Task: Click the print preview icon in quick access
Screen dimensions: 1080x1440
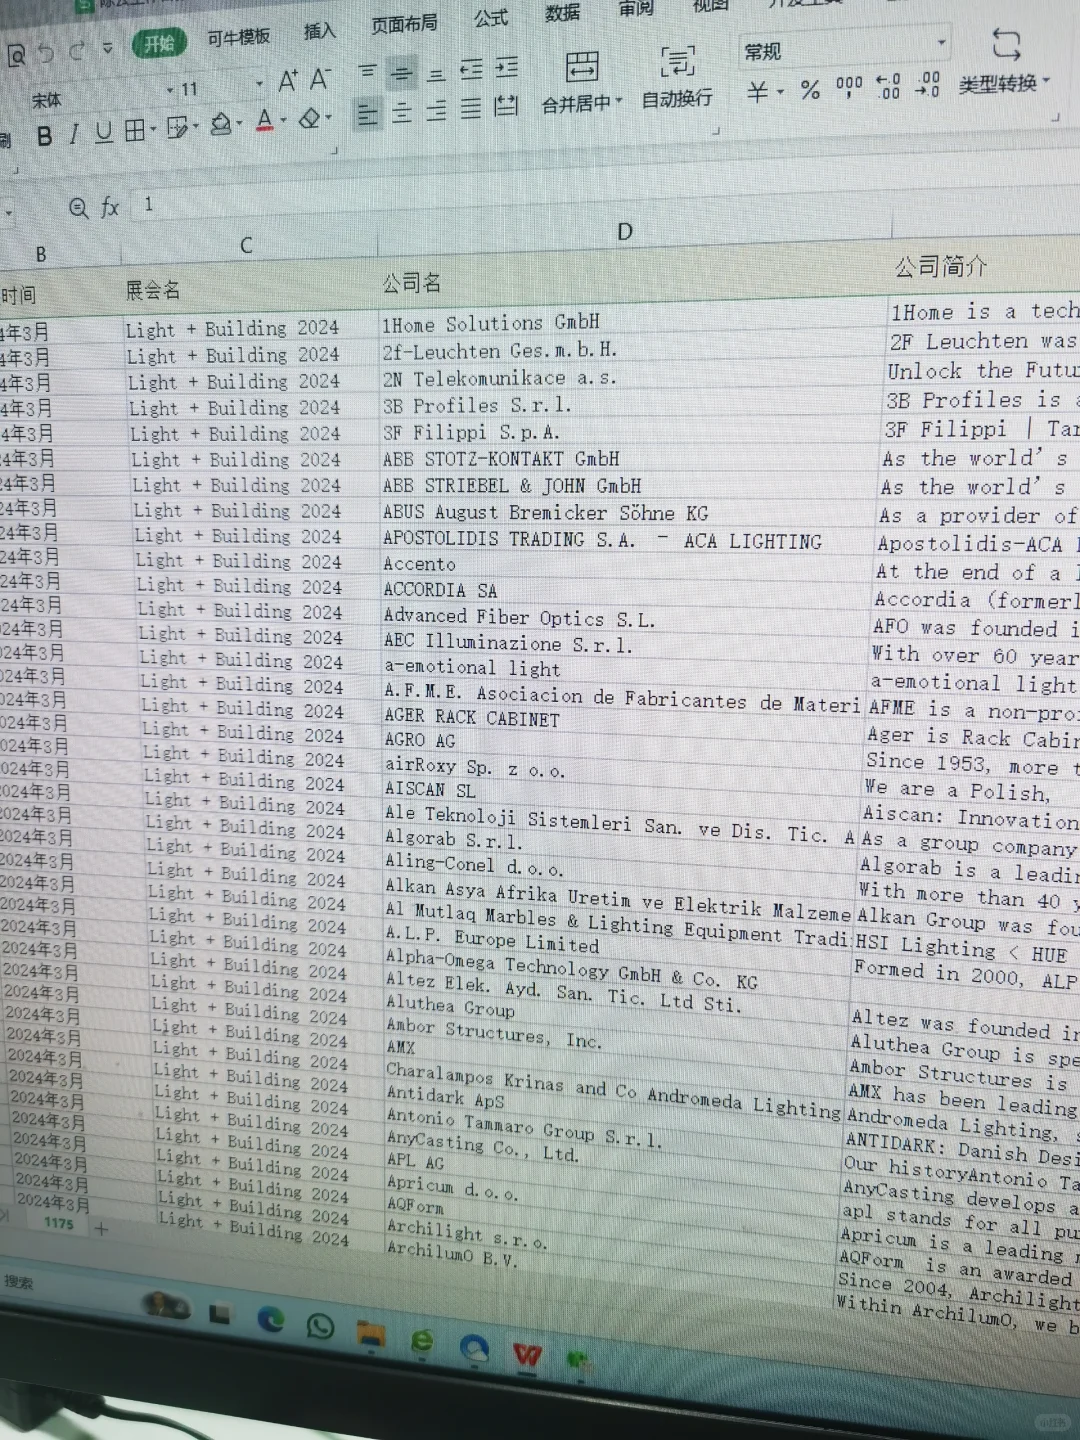Action: point(16,56)
